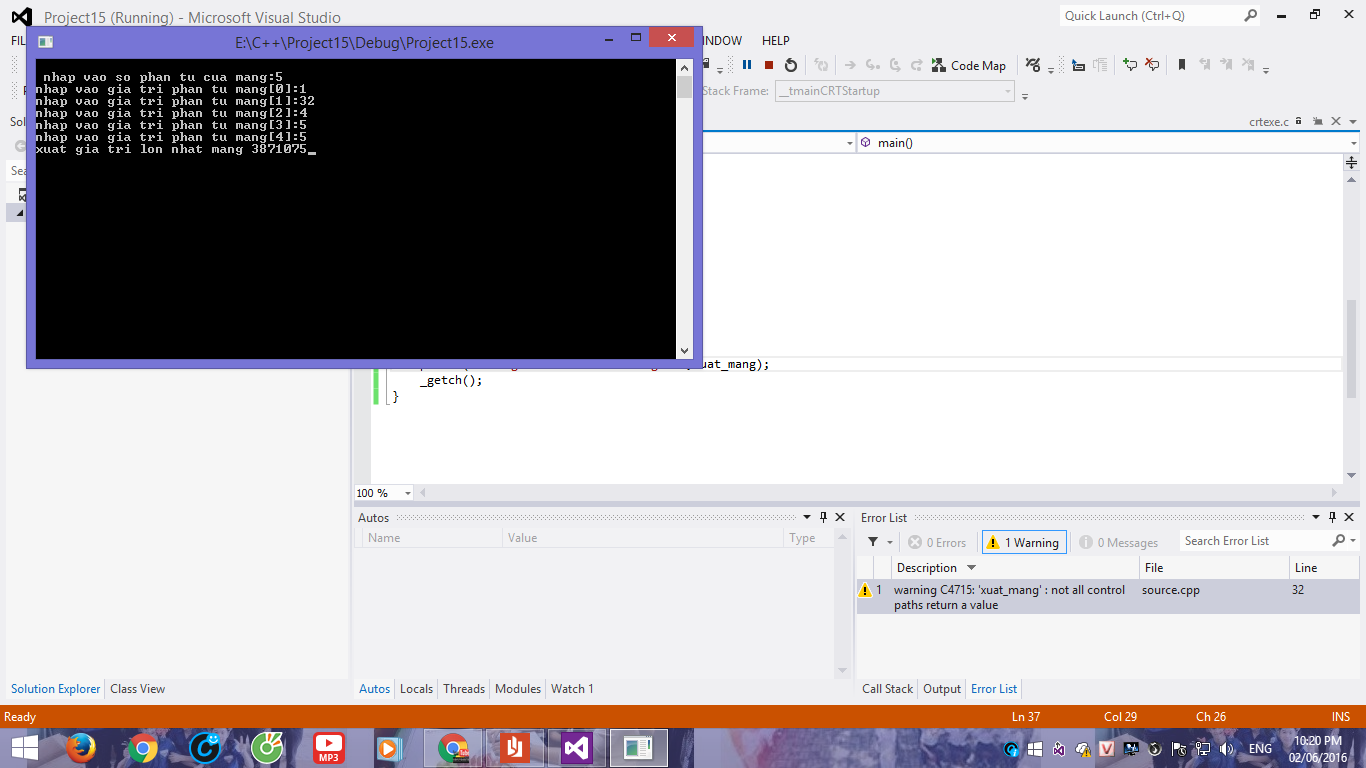The image size is (1366, 768).
Task: Open Code Map from the toolbar
Action: (x=968, y=65)
